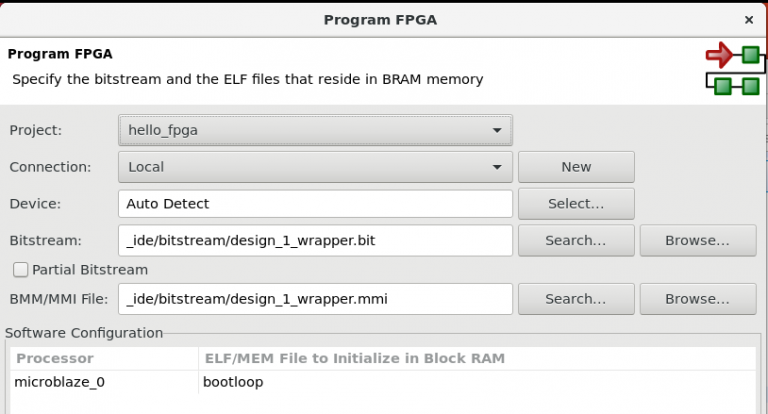
Task: Click Search... for the BMM/MMI File
Action: [576, 299]
